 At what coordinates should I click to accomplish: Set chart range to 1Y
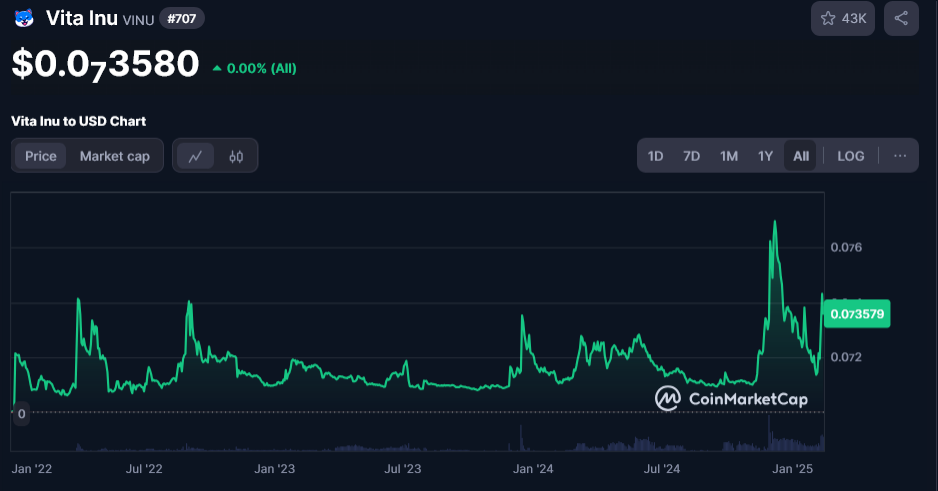(765, 156)
